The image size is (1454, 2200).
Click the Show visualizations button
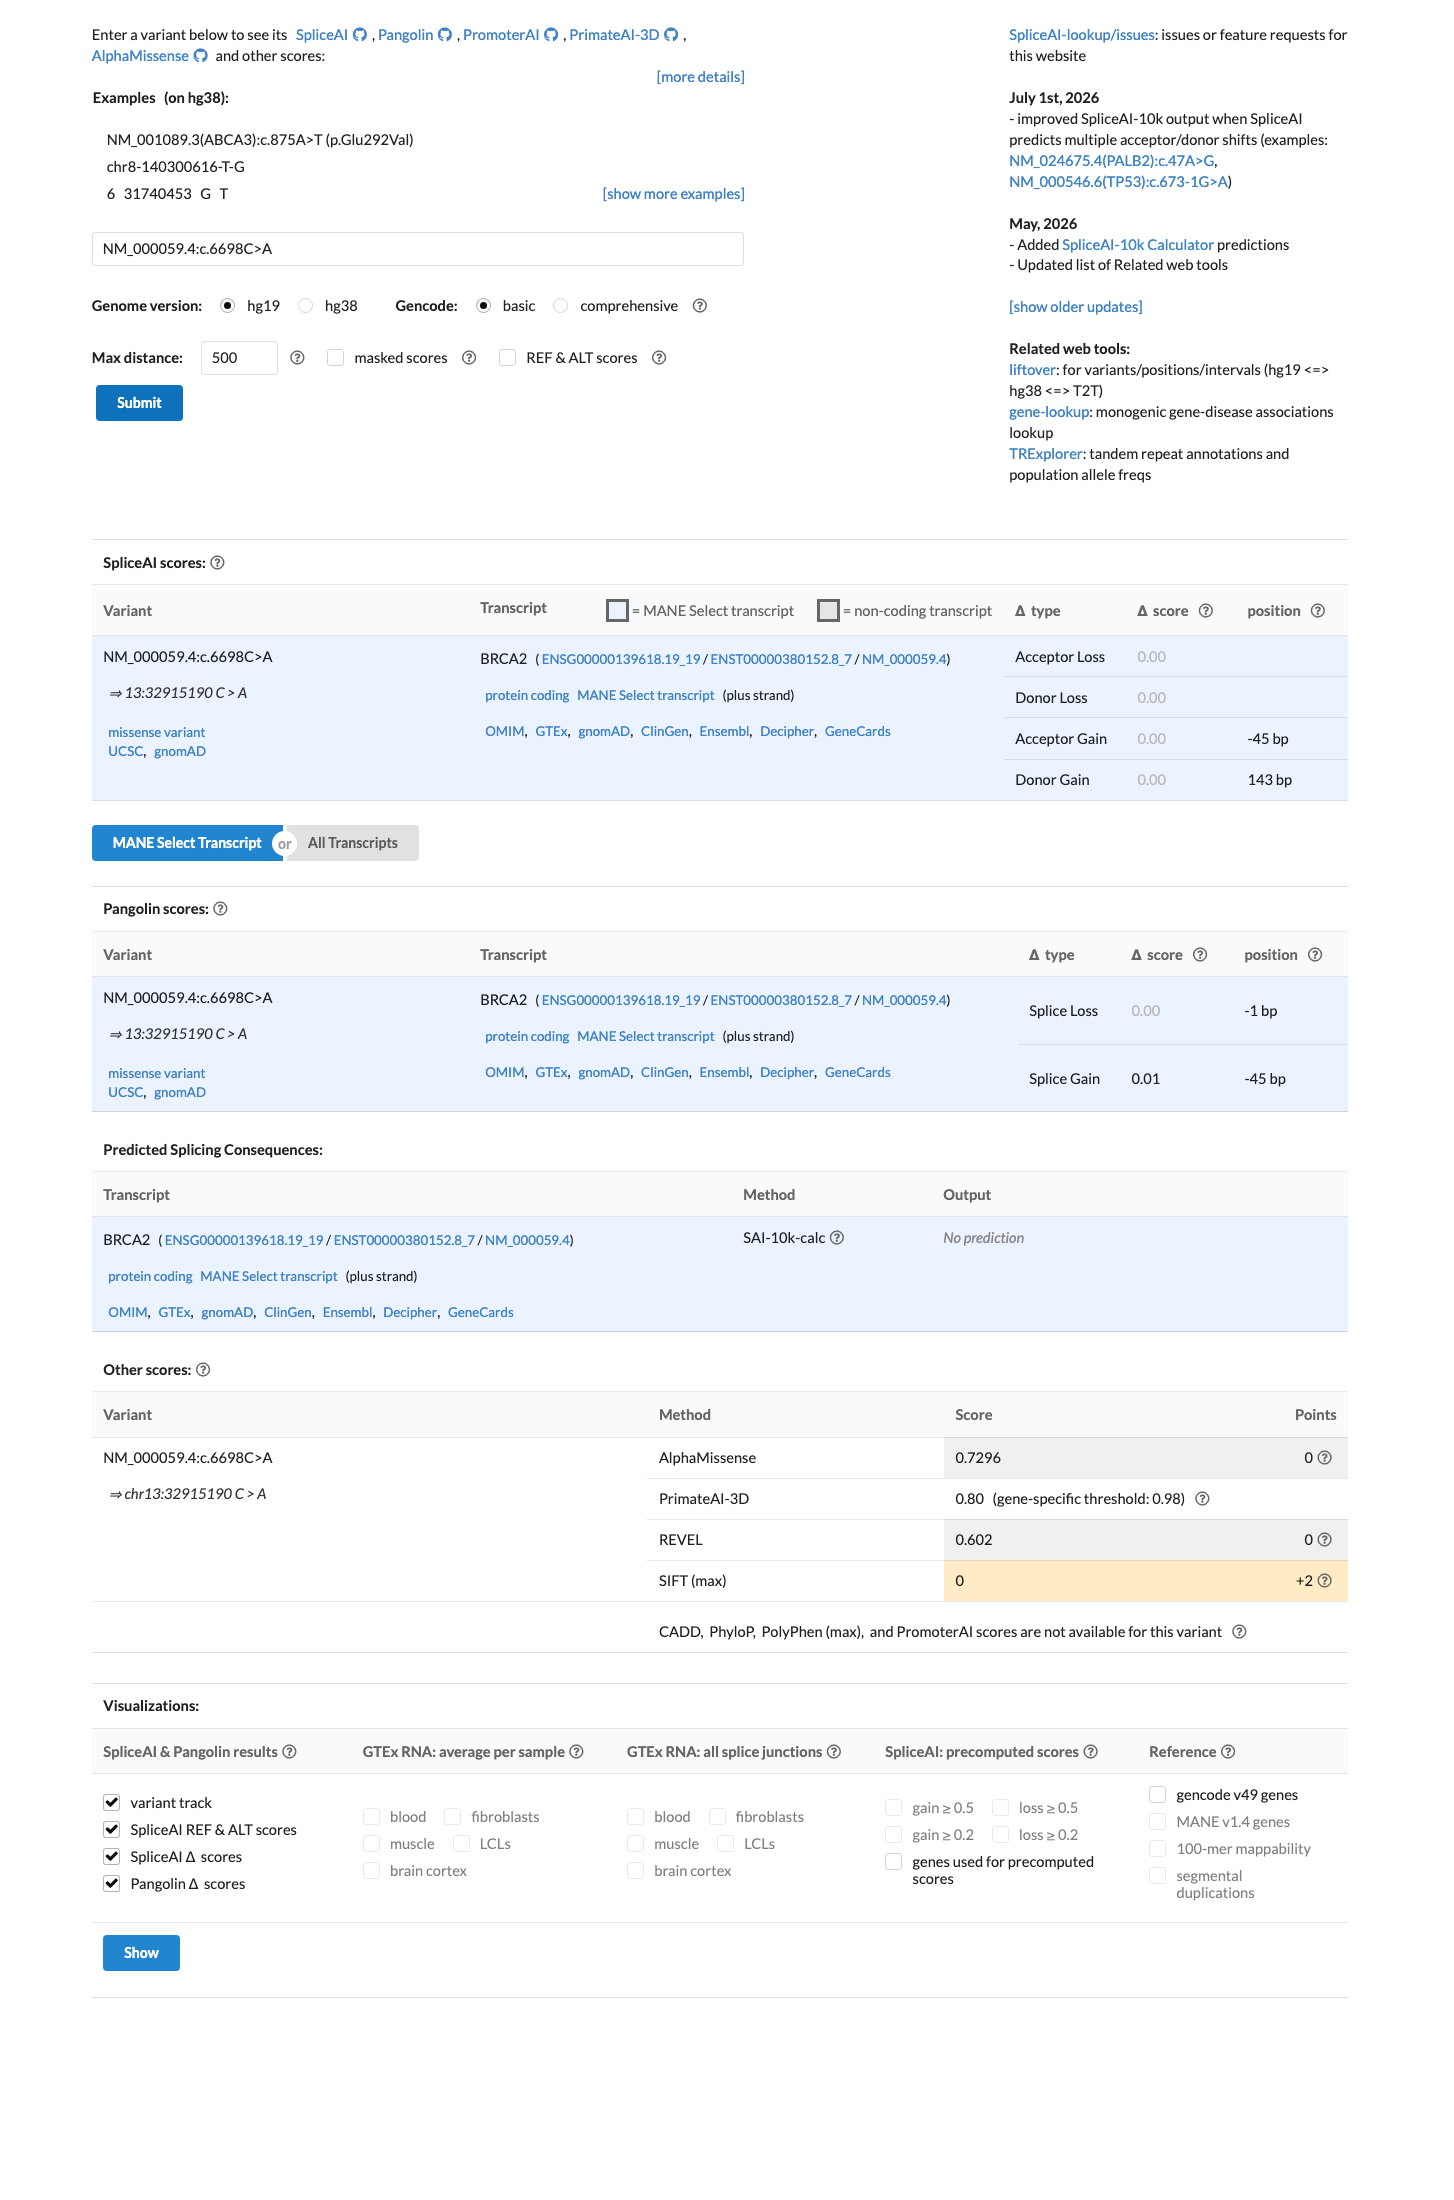(x=141, y=1953)
